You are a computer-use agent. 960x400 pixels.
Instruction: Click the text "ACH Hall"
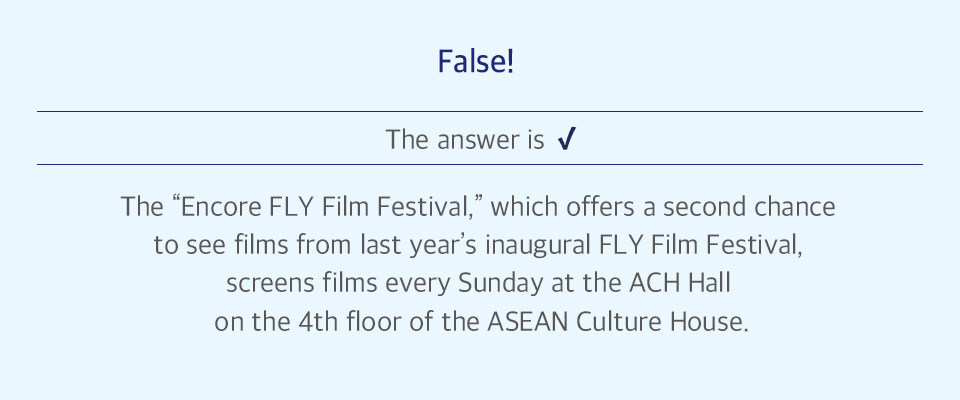coord(681,284)
